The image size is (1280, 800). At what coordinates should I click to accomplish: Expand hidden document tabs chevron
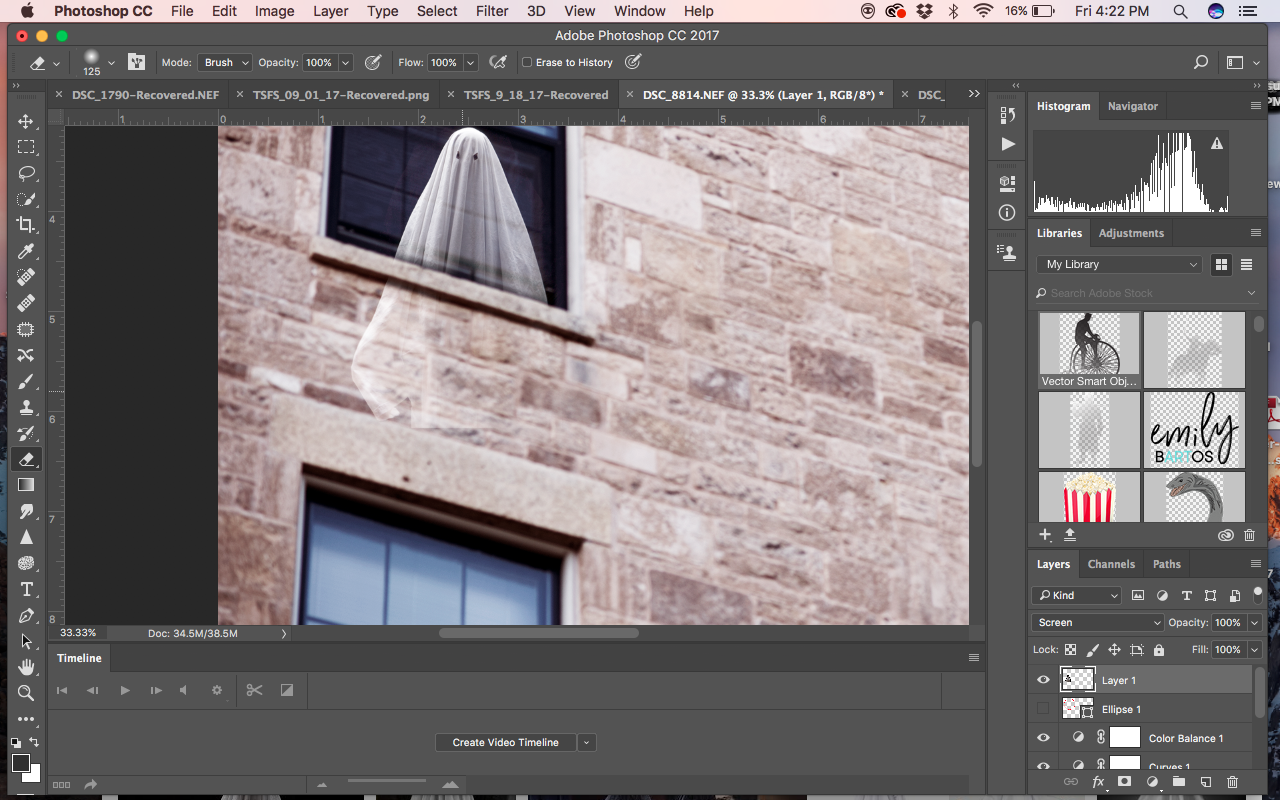pyautogui.click(x=974, y=94)
